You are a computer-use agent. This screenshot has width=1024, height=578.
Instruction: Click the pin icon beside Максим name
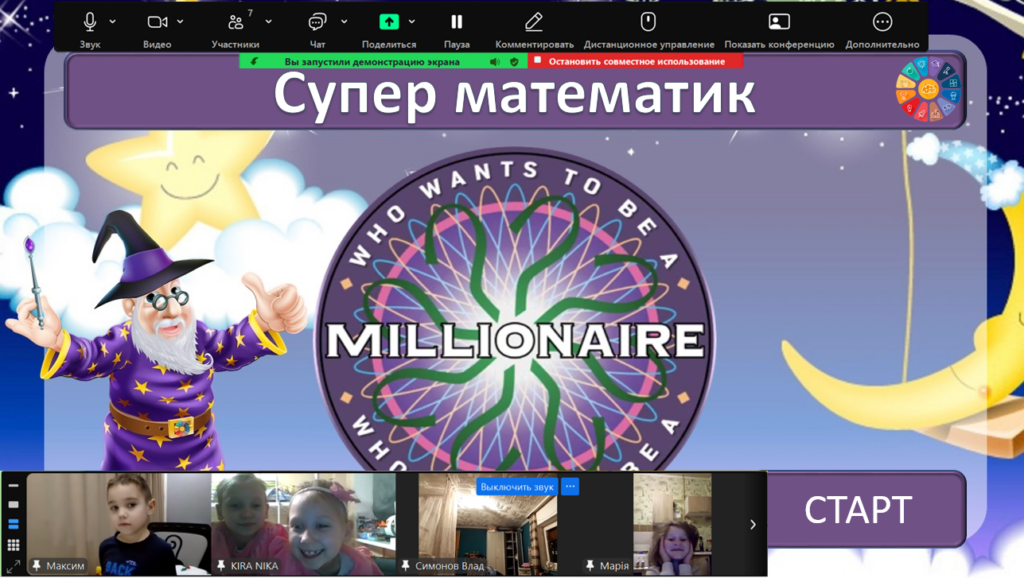pos(37,566)
